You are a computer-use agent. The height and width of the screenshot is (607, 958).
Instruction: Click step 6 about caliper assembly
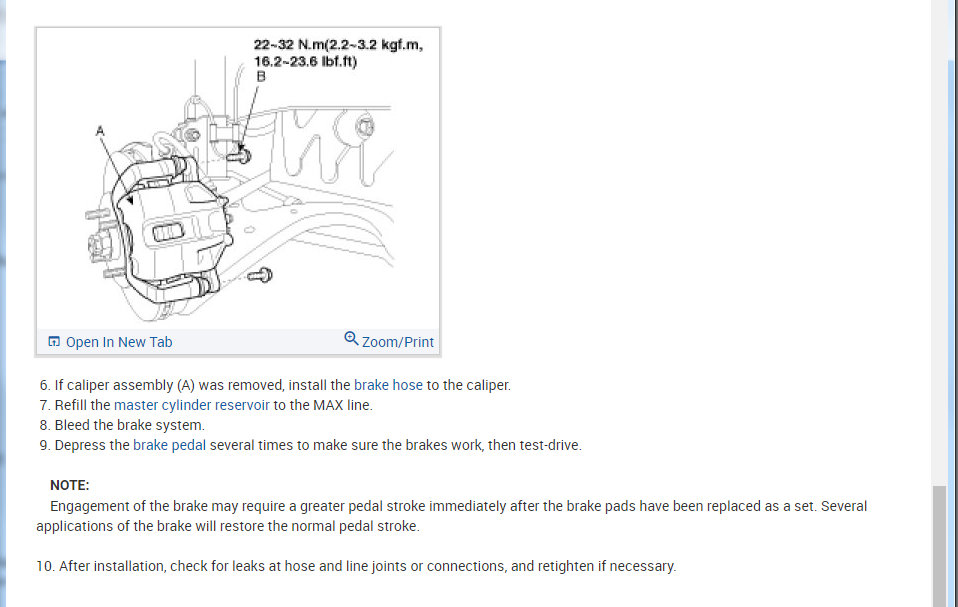click(275, 385)
